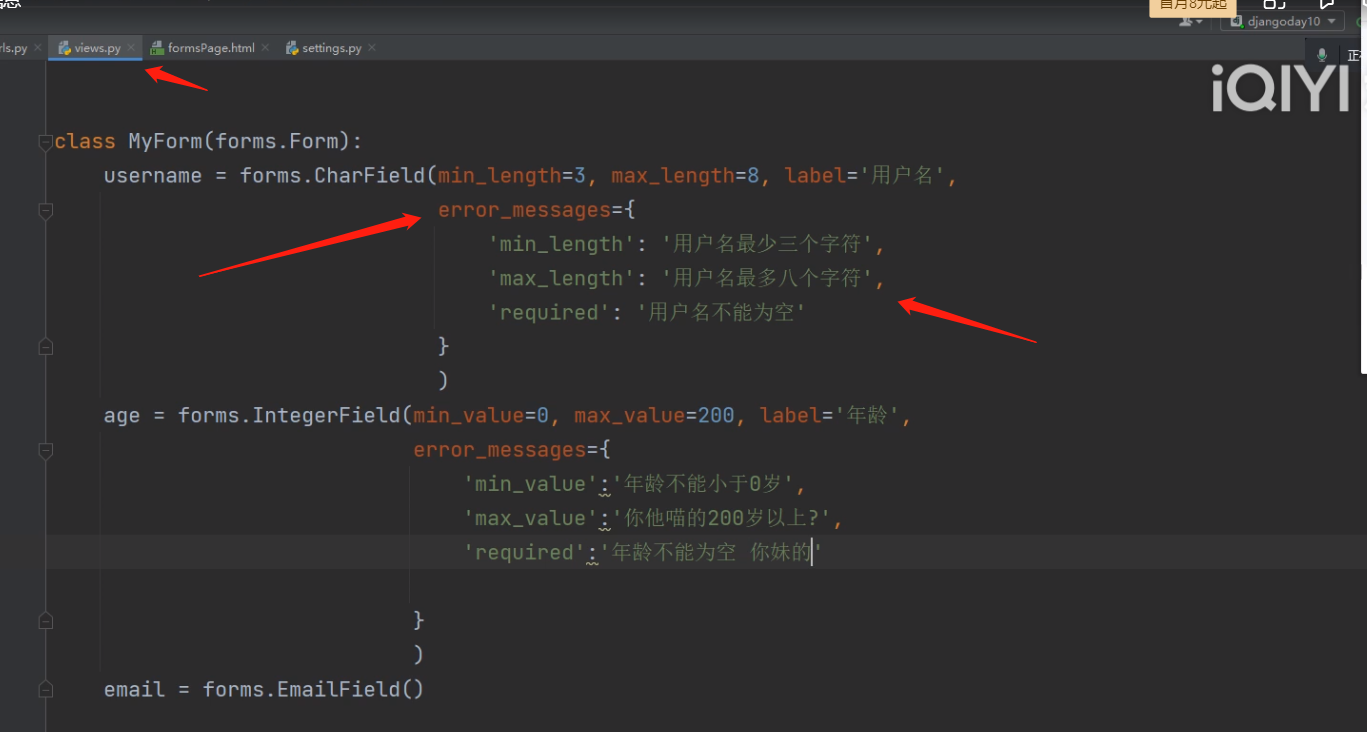Viewport: 1367px width, 732px height.
Task: Click the Django icon in run configuration
Action: coord(1236,21)
